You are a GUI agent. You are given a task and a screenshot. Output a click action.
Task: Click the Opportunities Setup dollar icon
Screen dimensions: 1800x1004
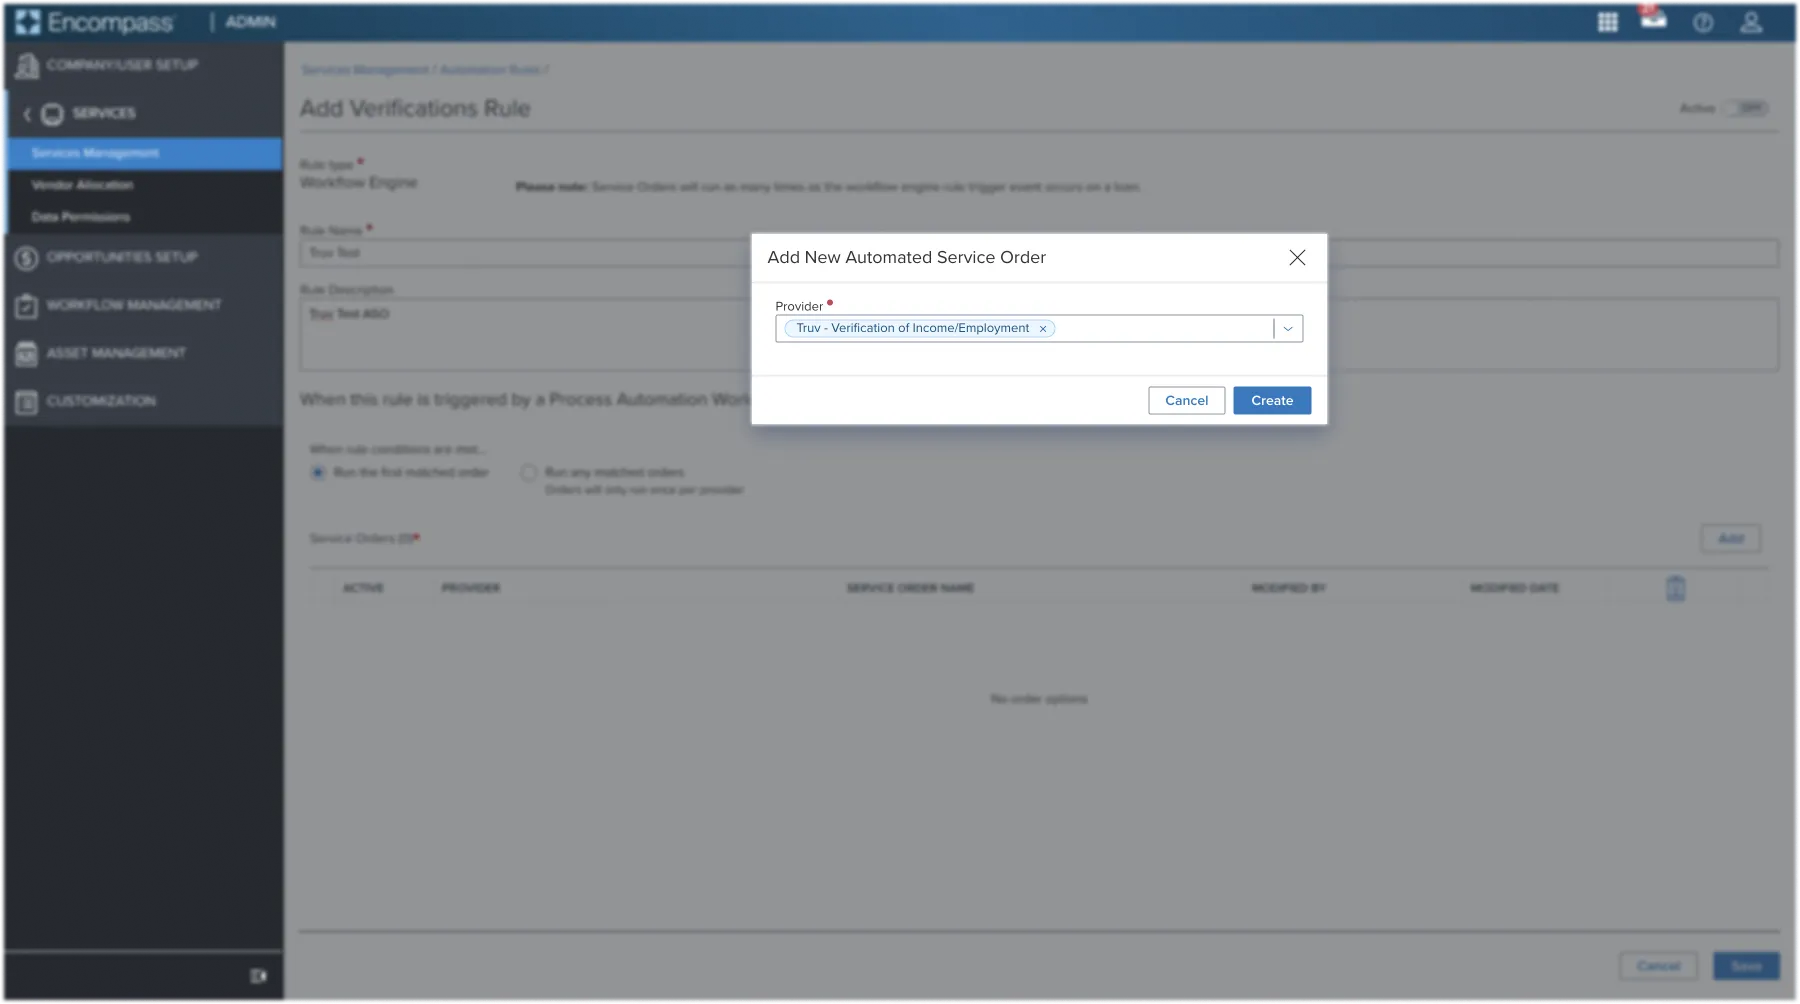[27, 258]
